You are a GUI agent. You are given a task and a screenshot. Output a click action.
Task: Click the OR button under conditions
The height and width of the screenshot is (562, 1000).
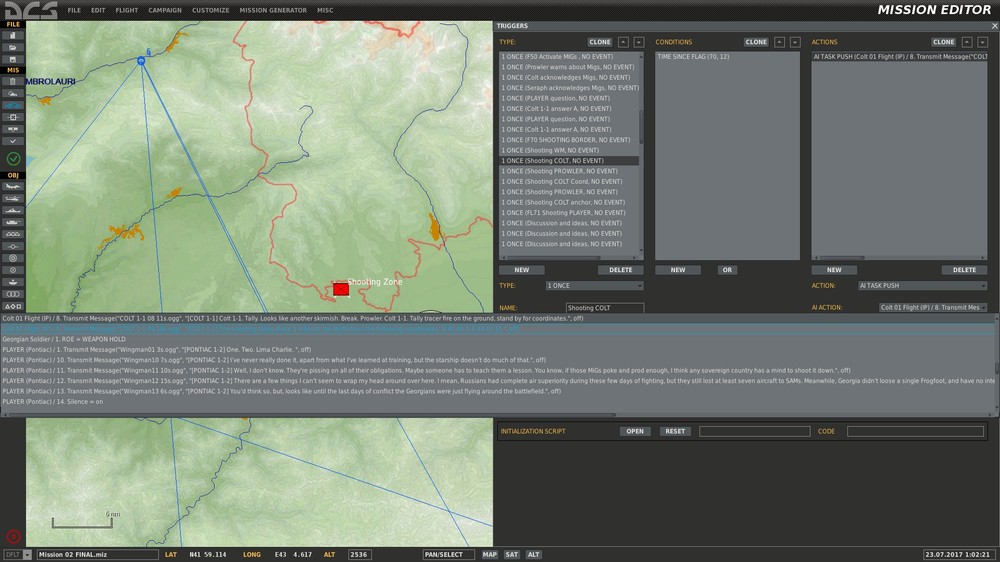pyautogui.click(x=727, y=270)
